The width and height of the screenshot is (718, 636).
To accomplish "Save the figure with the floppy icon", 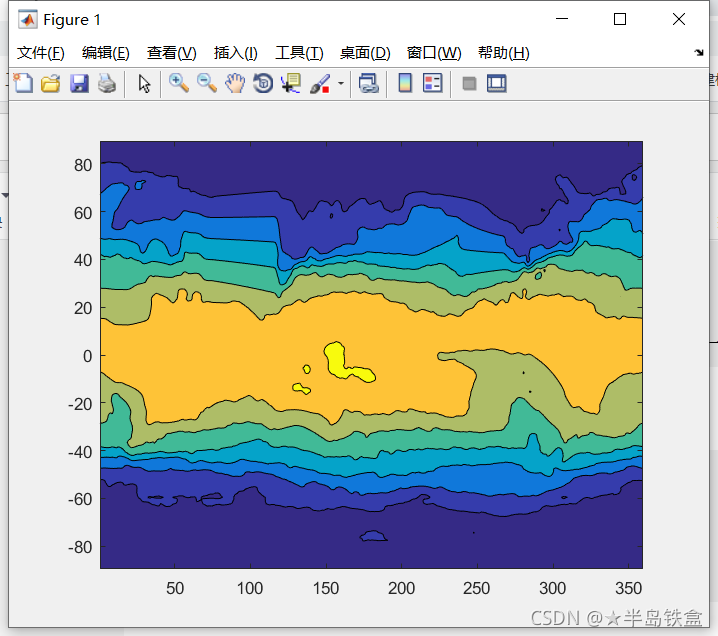I will click(x=78, y=84).
